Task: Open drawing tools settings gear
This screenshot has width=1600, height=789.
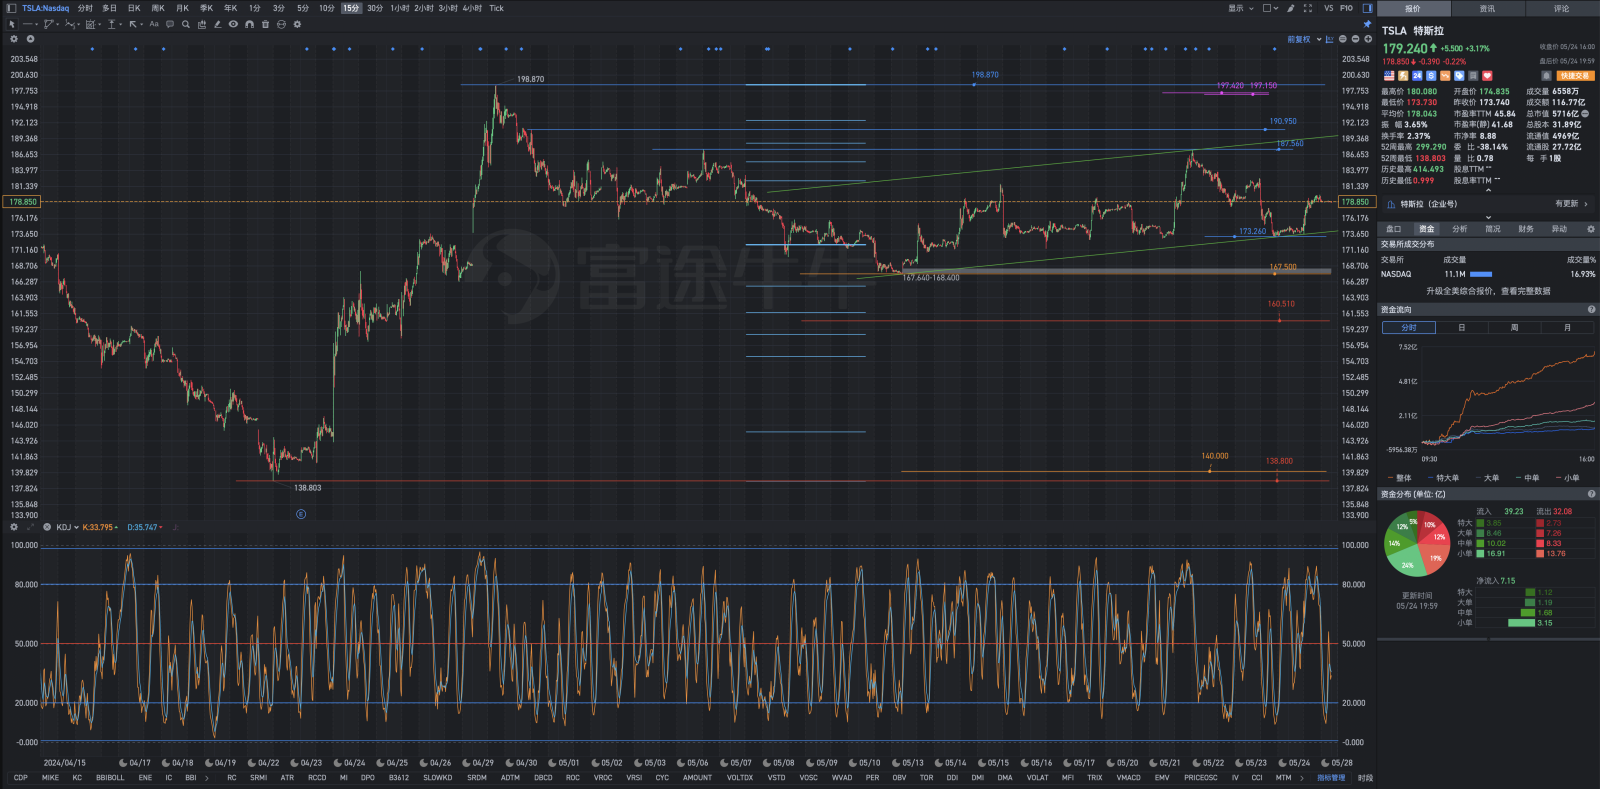Action: click(297, 24)
